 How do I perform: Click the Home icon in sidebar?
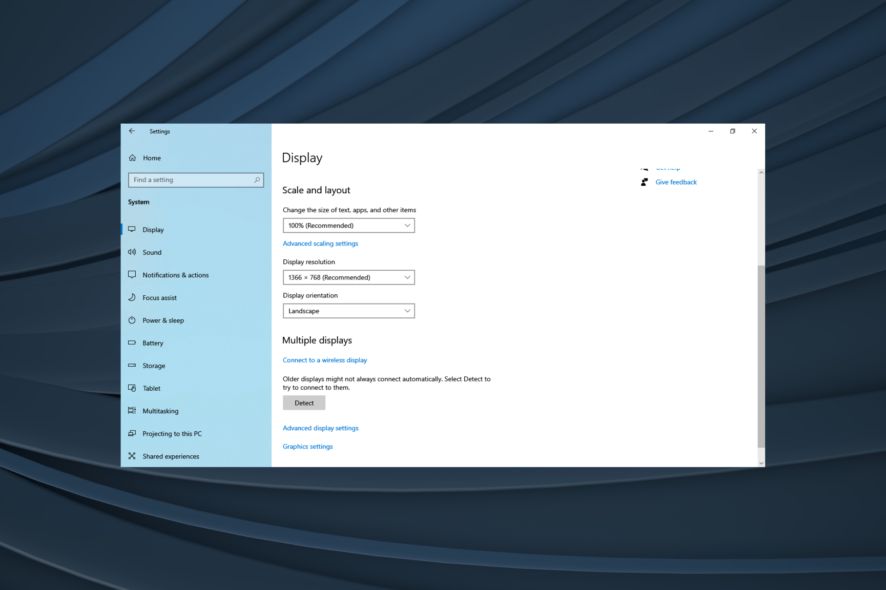click(132, 158)
